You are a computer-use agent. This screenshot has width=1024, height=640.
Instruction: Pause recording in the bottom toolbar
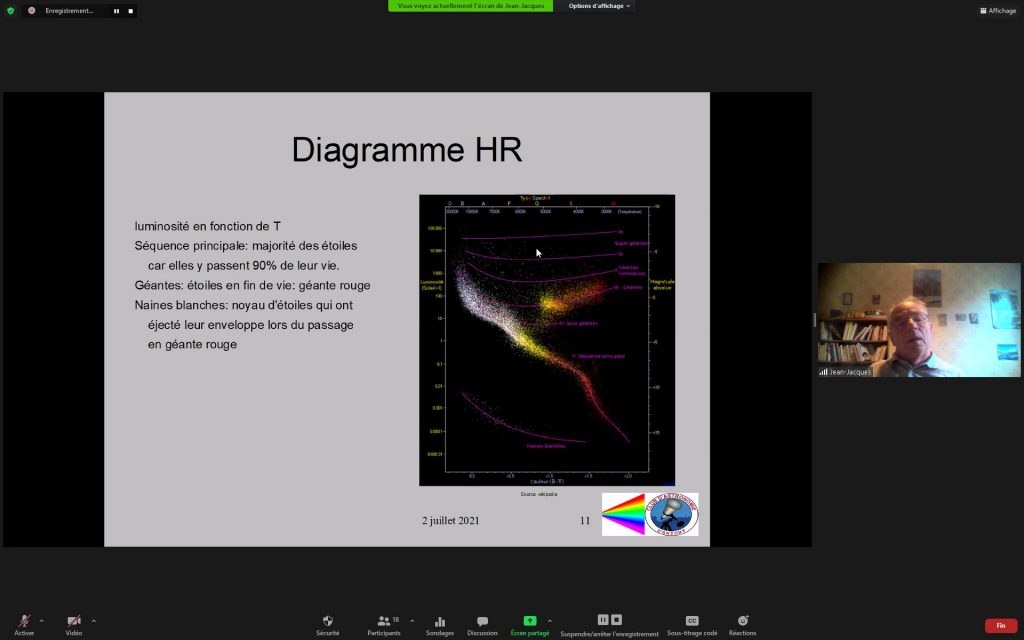click(x=603, y=620)
